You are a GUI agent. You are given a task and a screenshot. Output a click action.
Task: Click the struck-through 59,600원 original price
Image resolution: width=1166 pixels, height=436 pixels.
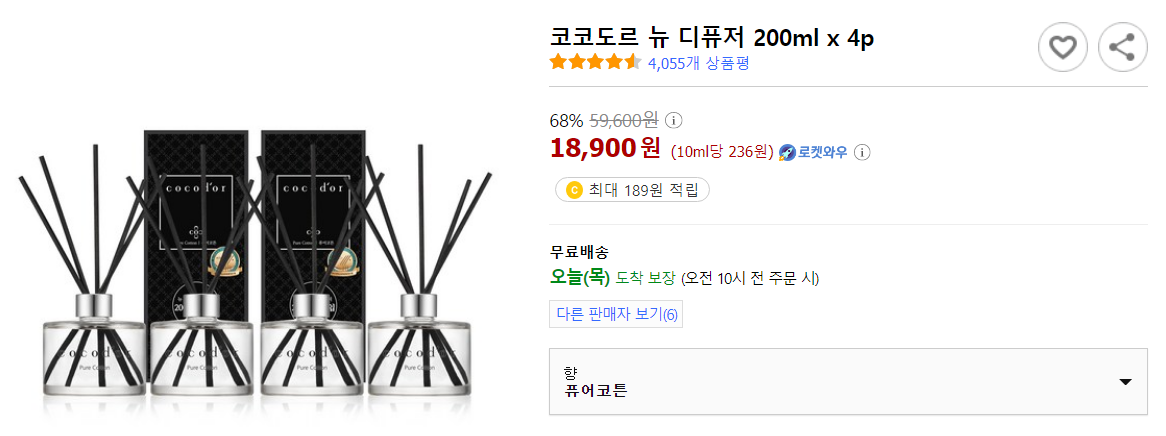(623, 120)
